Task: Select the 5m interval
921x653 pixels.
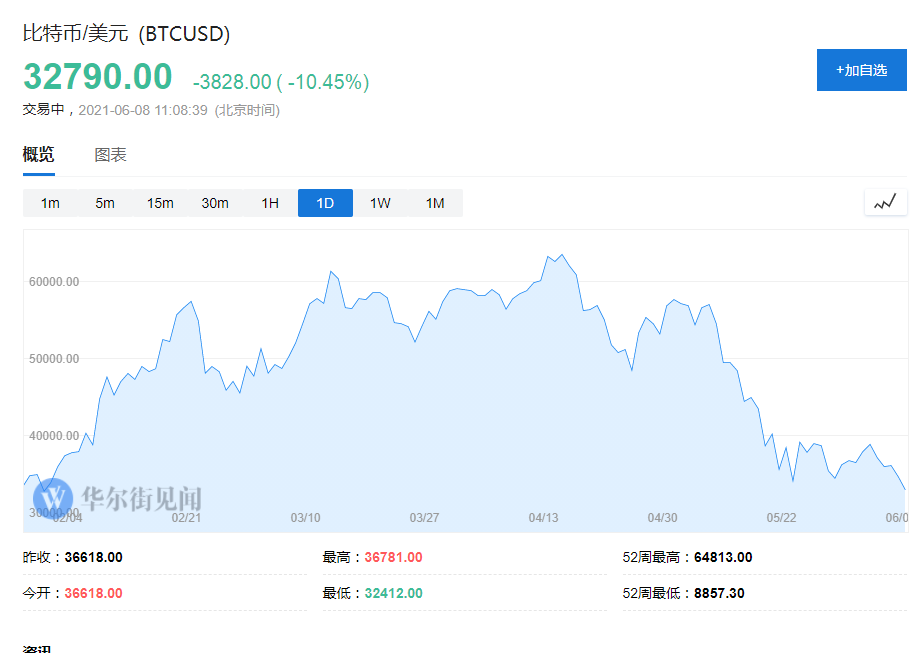Action: click(x=104, y=202)
